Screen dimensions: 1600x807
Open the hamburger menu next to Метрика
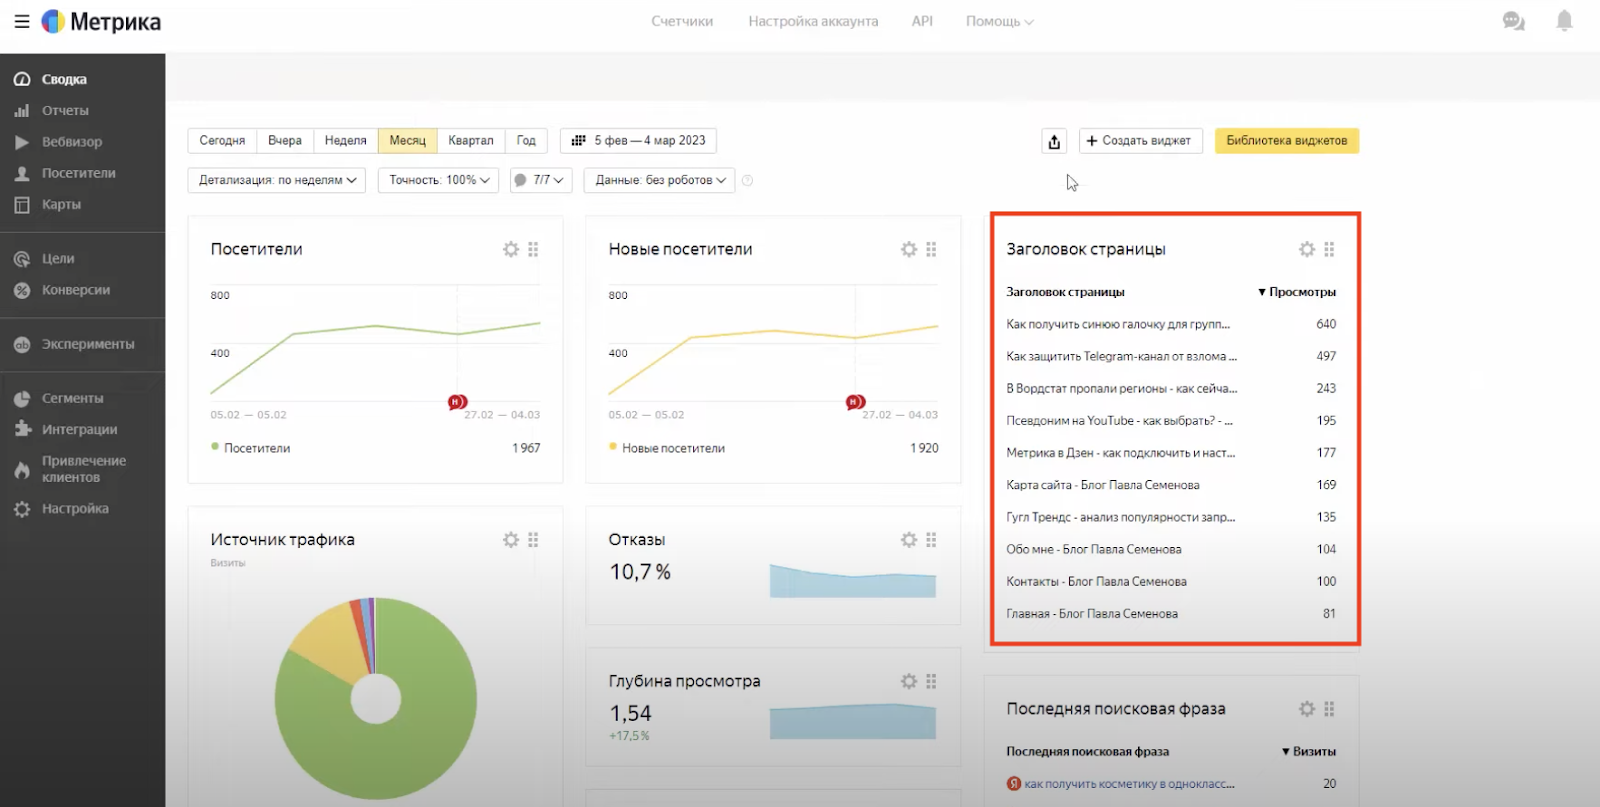[21, 21]
